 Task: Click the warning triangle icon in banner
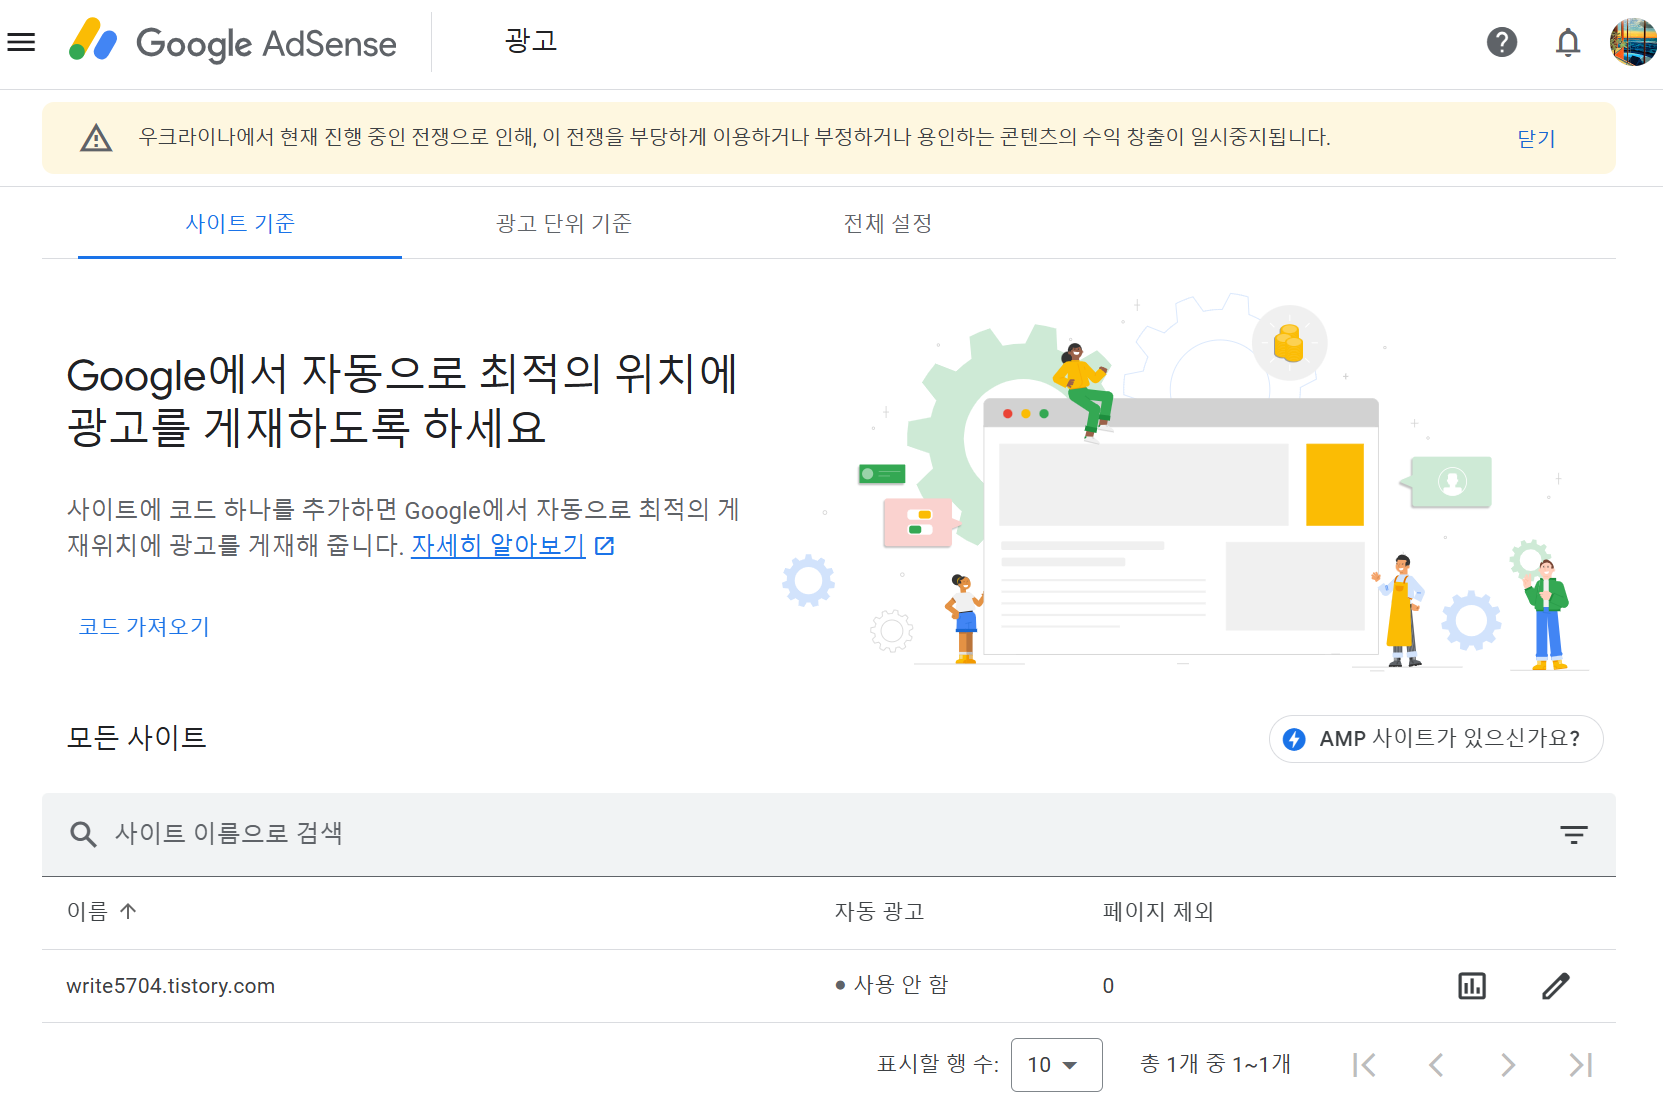point(96,138)
